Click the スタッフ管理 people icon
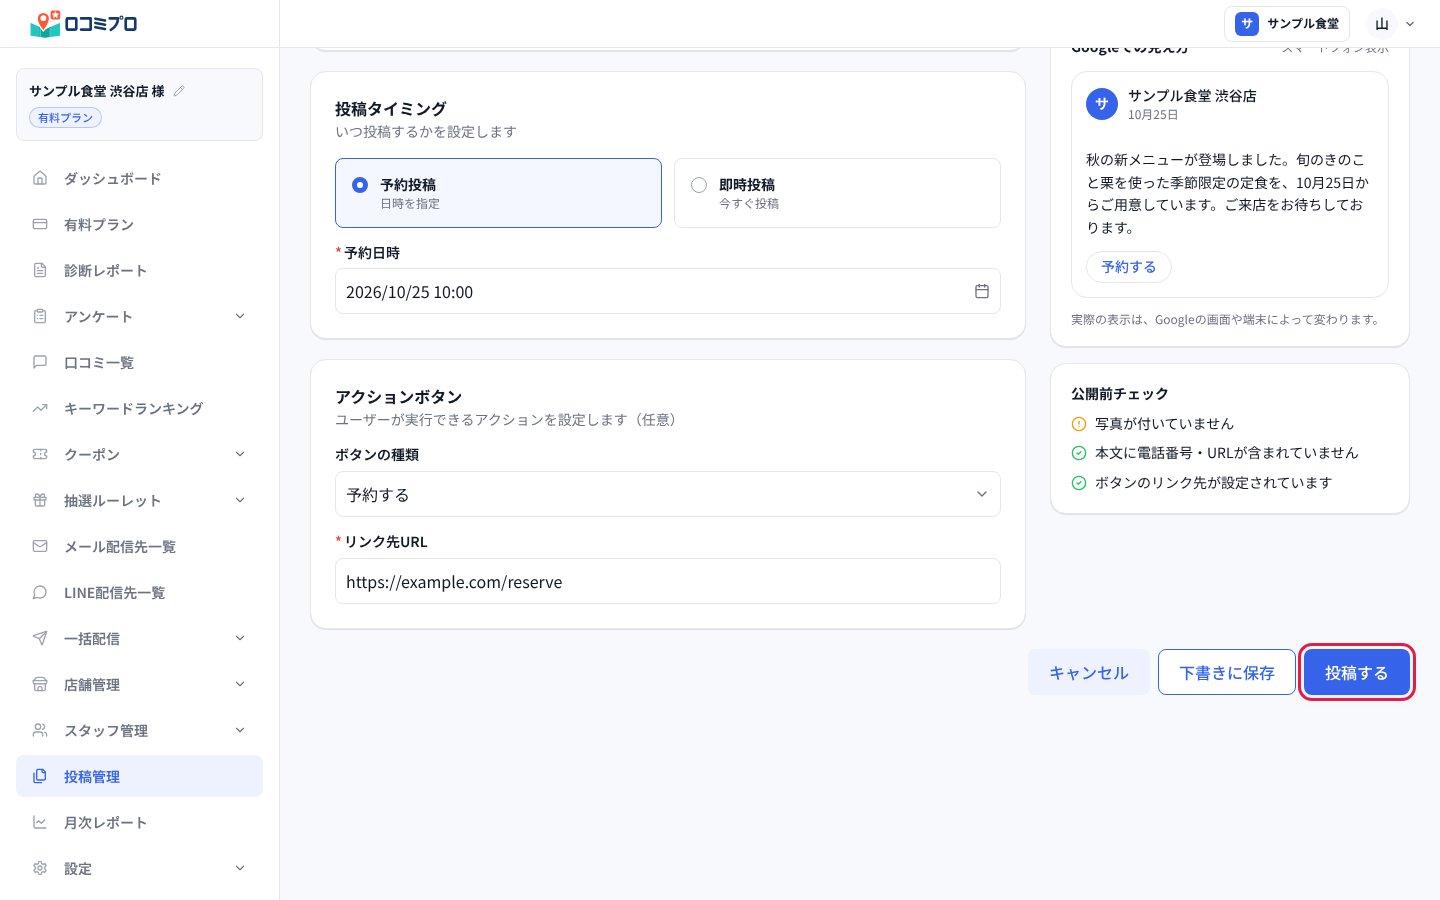This screenshot has width=1440, height=900. (40, 730)
